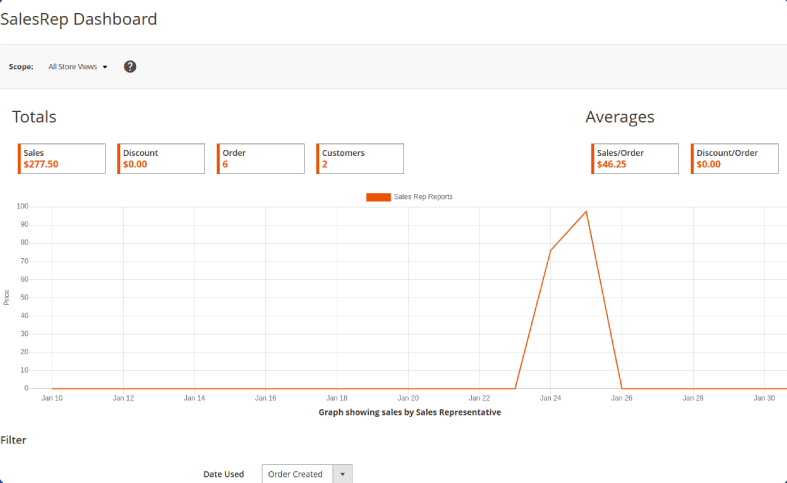Click the Jan 10 axis label
Image resolution: width=787 pixels, height=483 pixels.
tap(52, 398)
